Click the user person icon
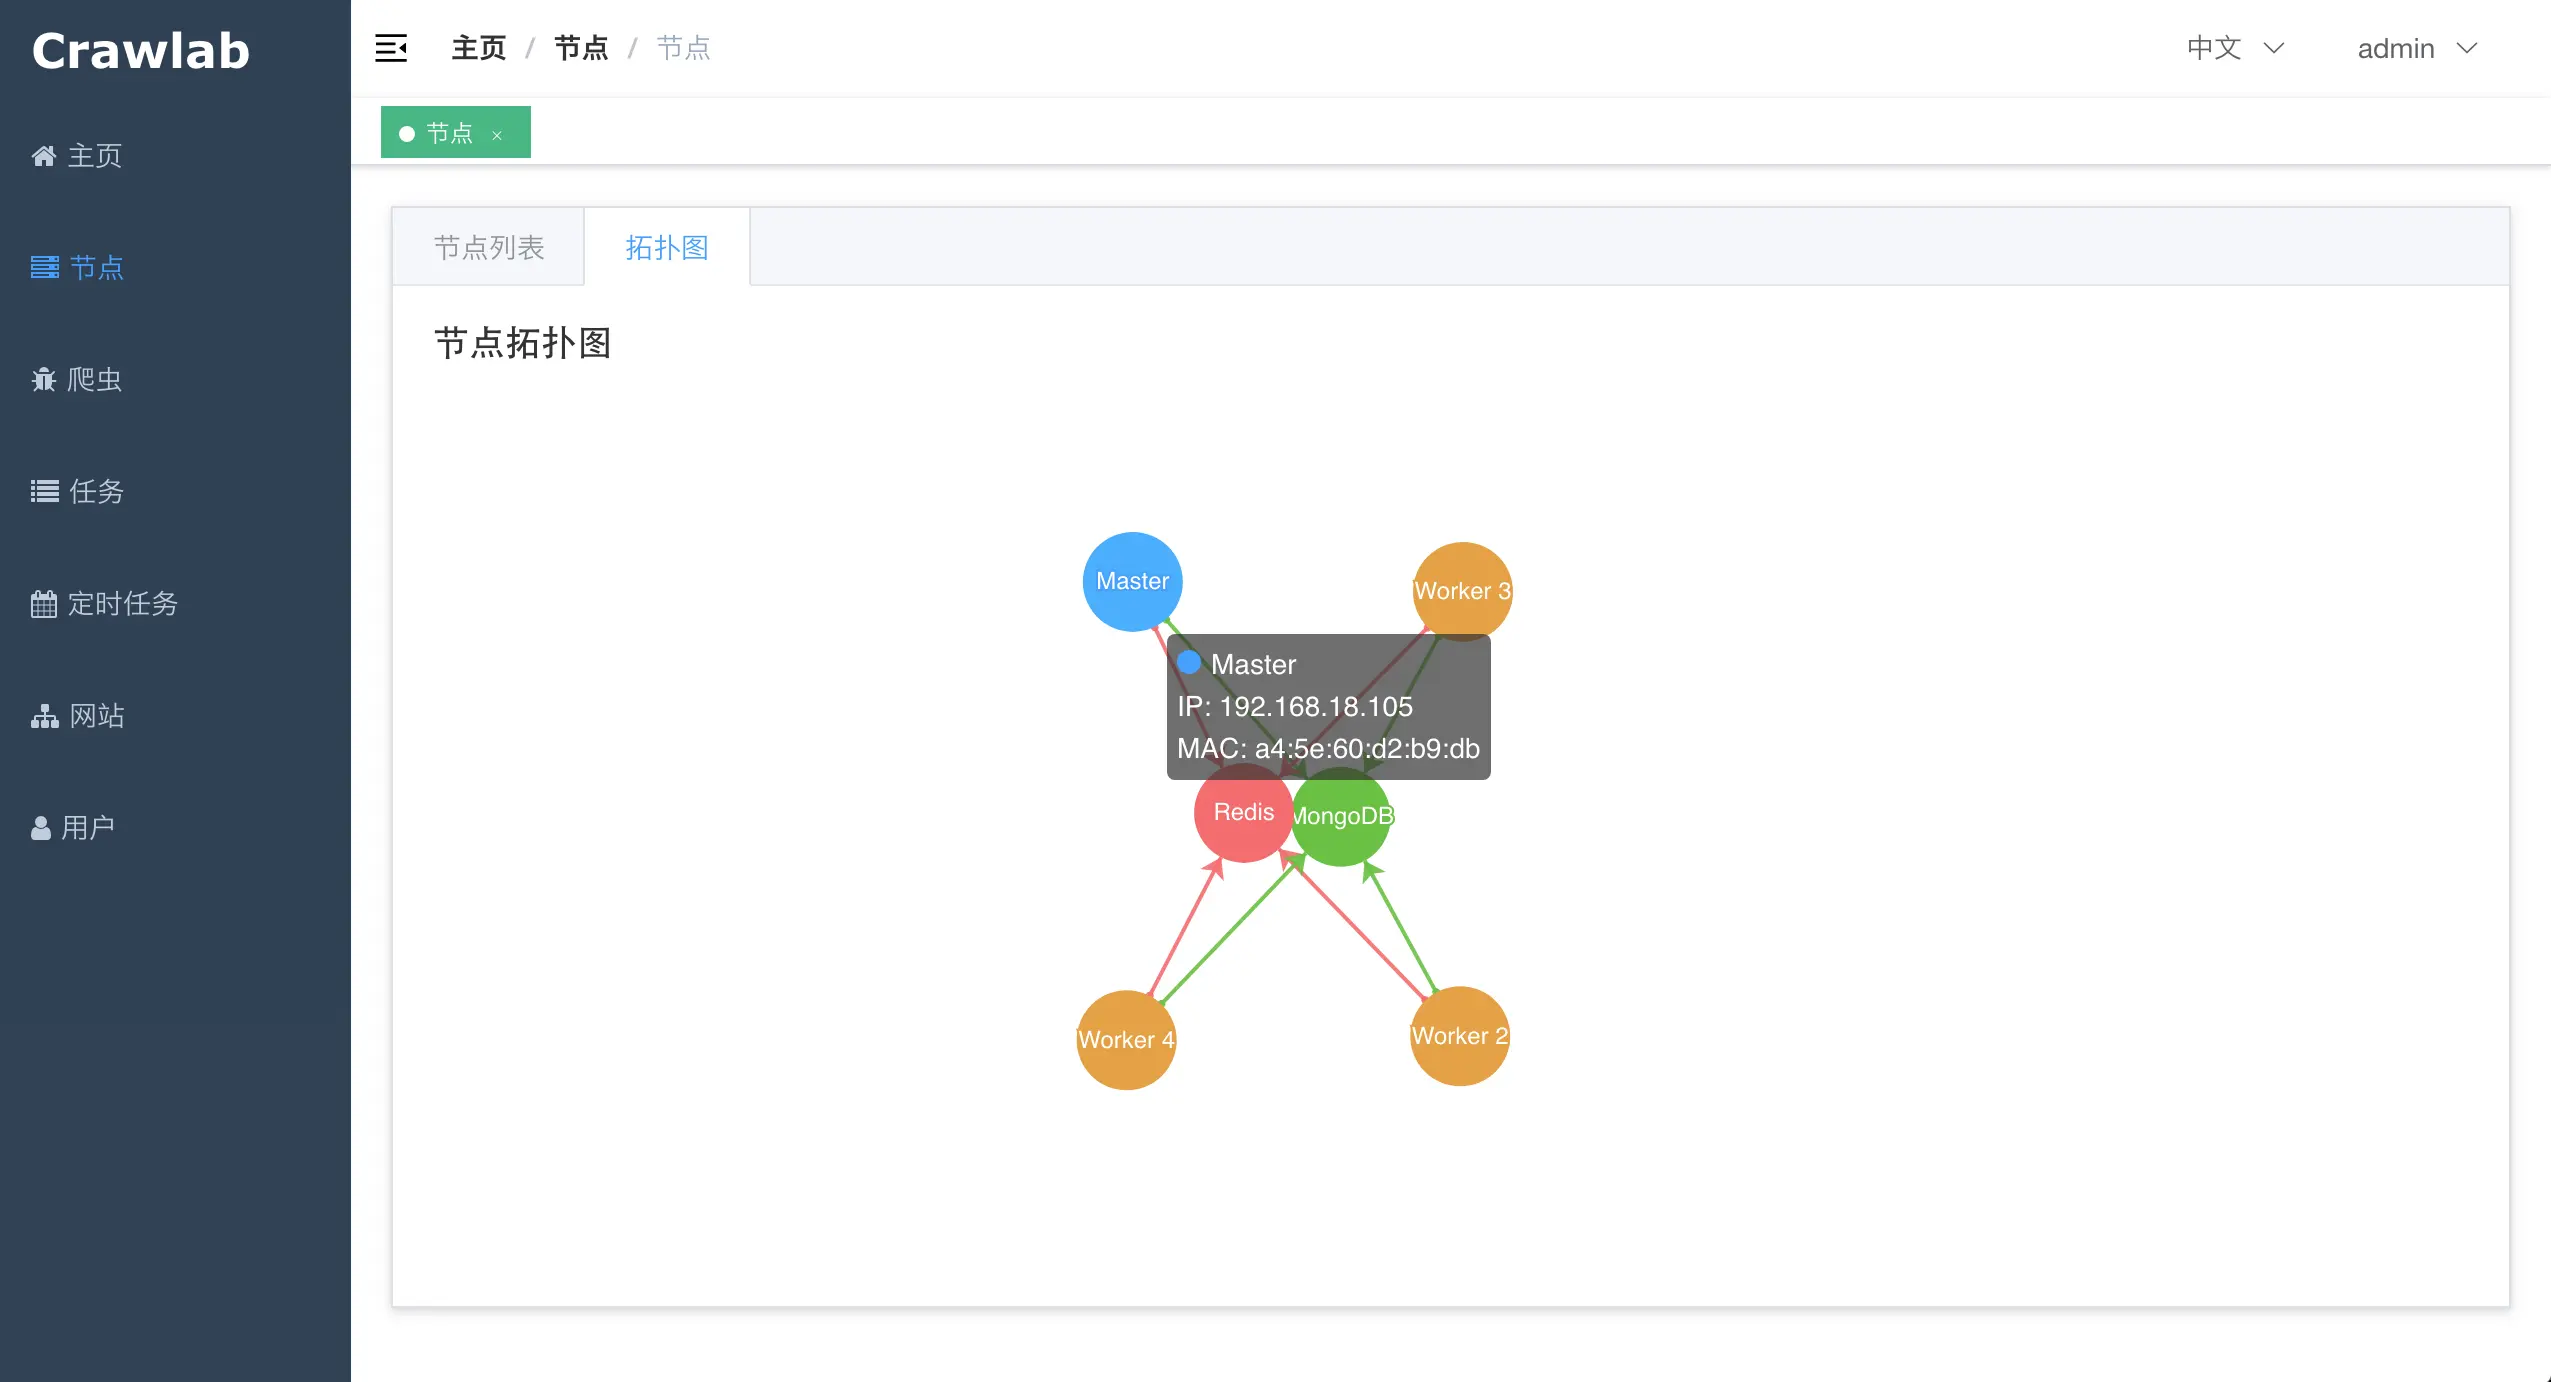Viewport: 2551px width, 1382px height. [x=41, y=828]
